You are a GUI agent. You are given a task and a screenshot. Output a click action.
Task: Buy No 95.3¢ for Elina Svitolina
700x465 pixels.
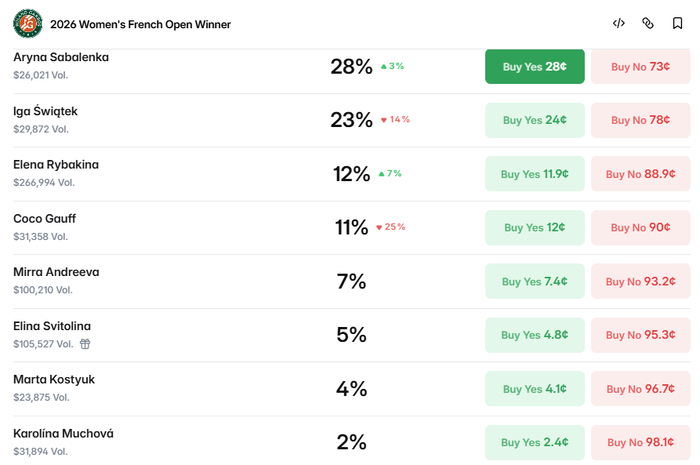[640, 335]
